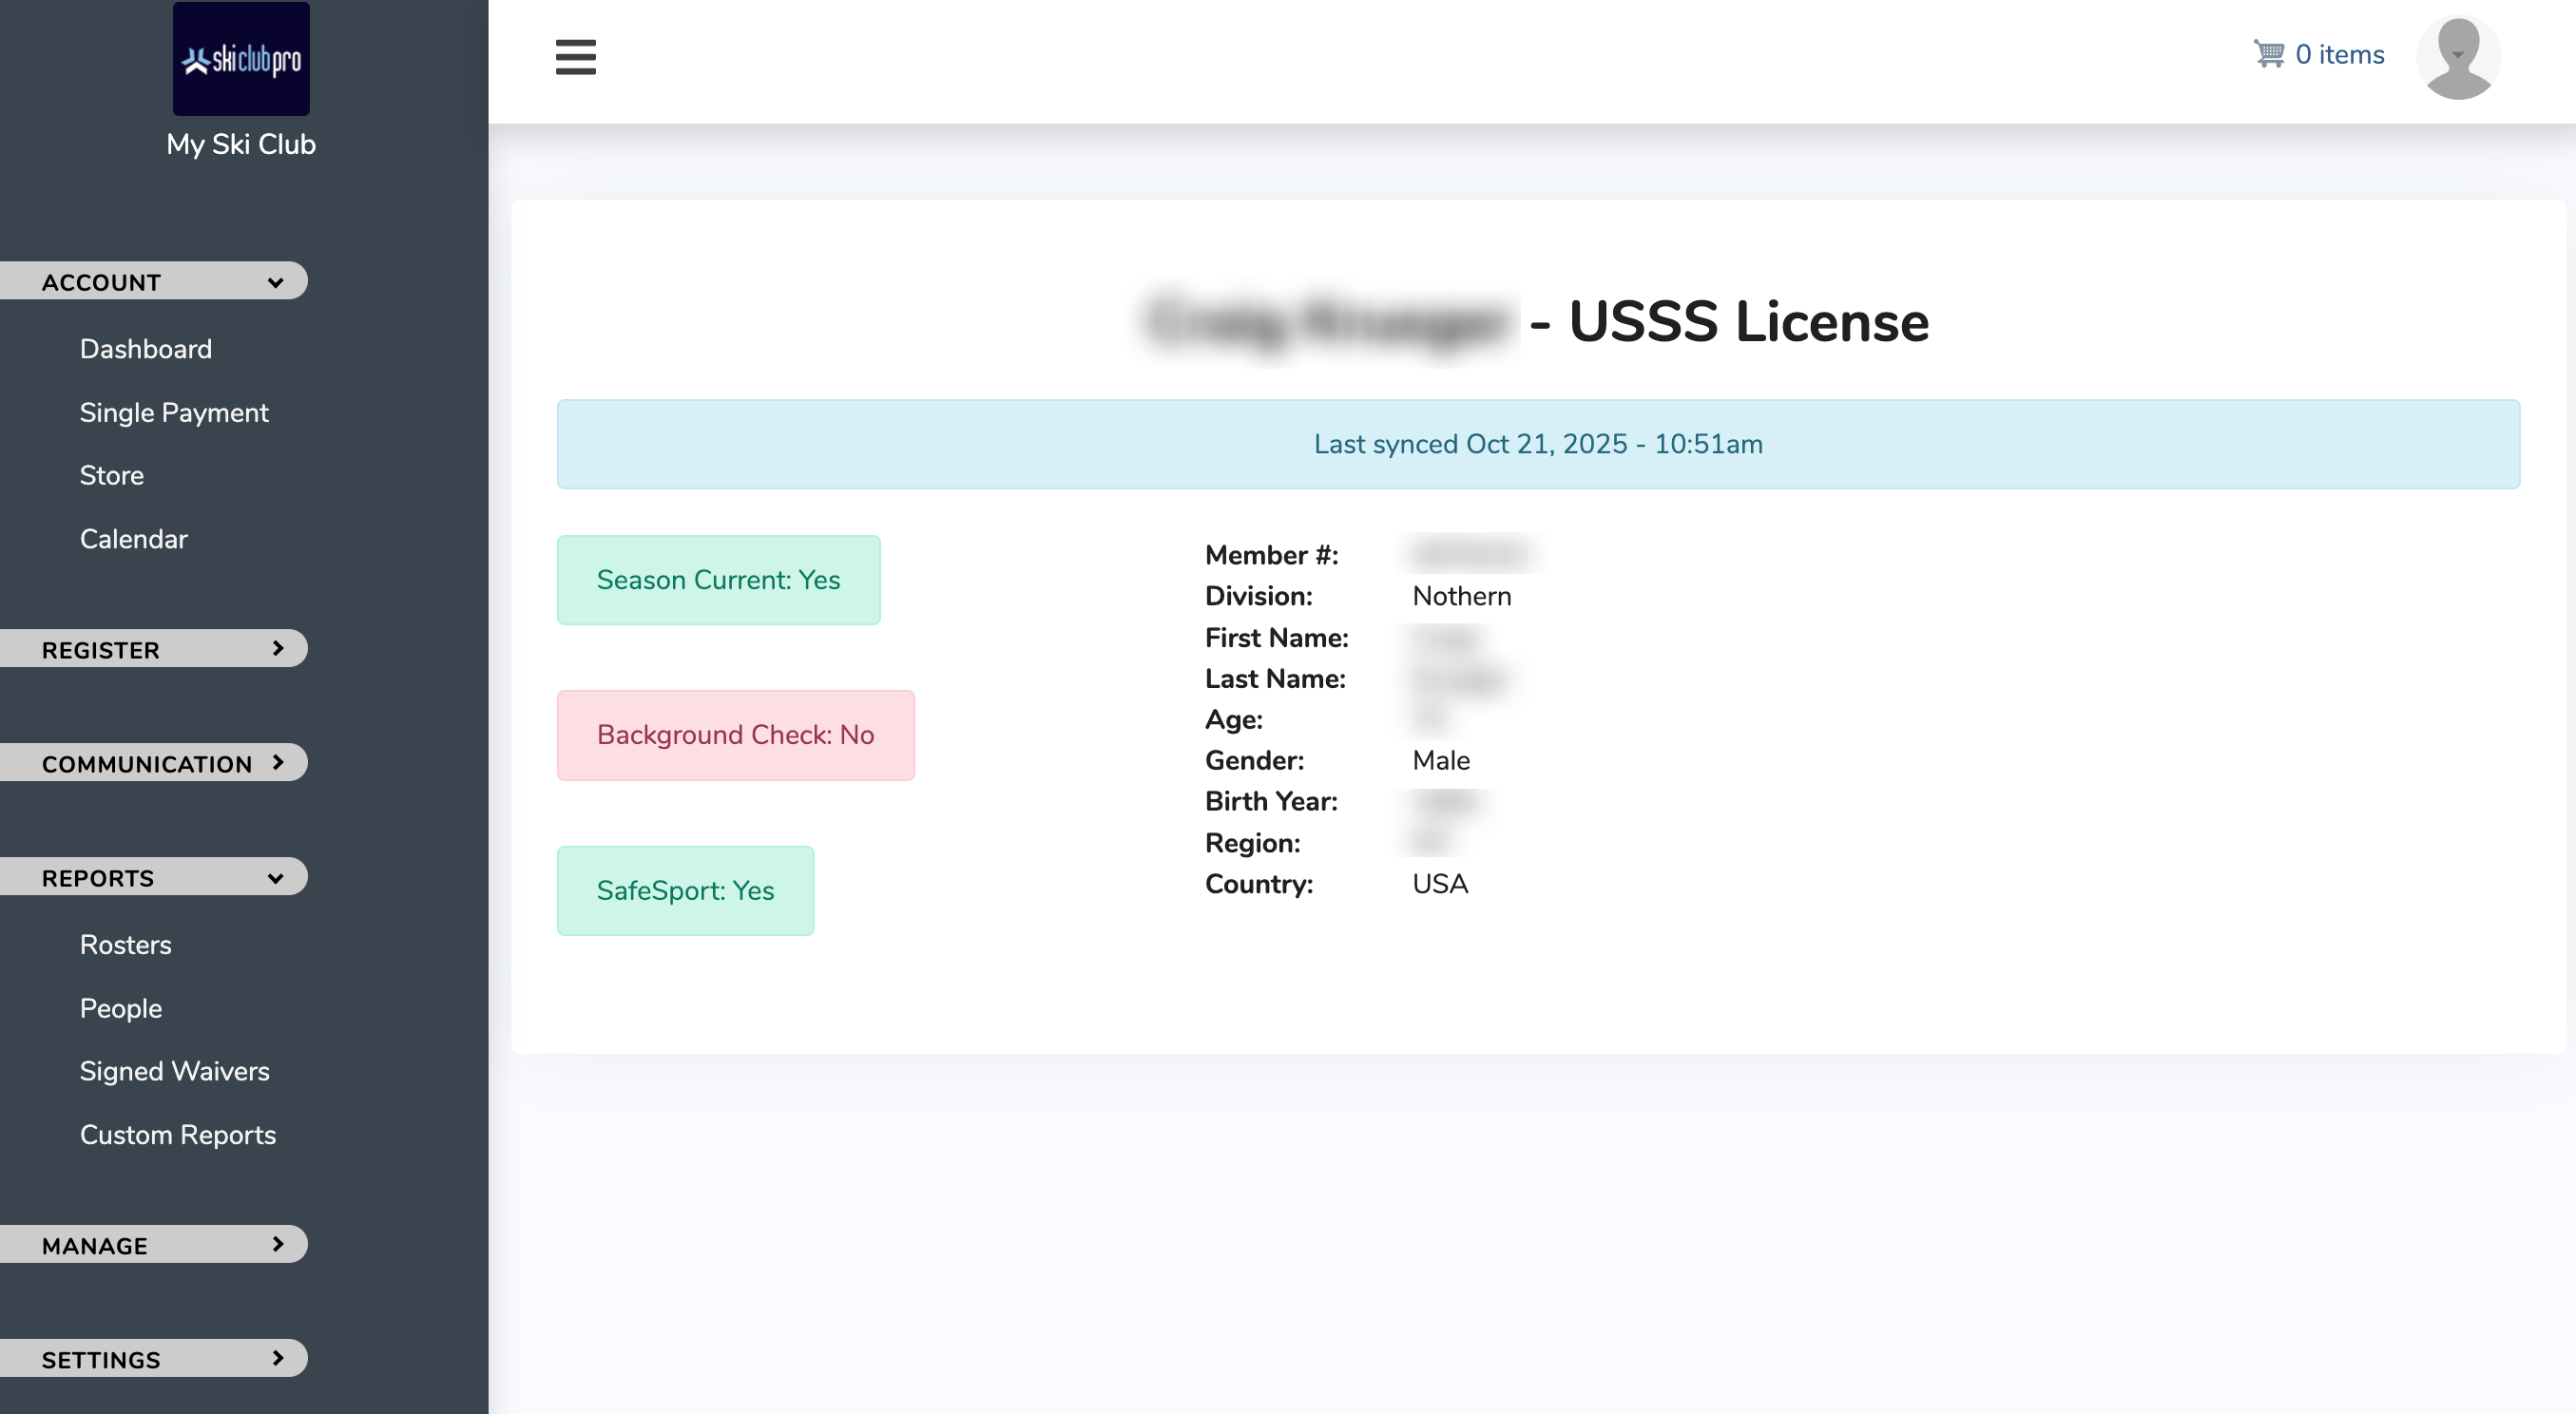Screen dimensions: 2576x1414
Task: Open the Calendar page
Action: [134, 539]
